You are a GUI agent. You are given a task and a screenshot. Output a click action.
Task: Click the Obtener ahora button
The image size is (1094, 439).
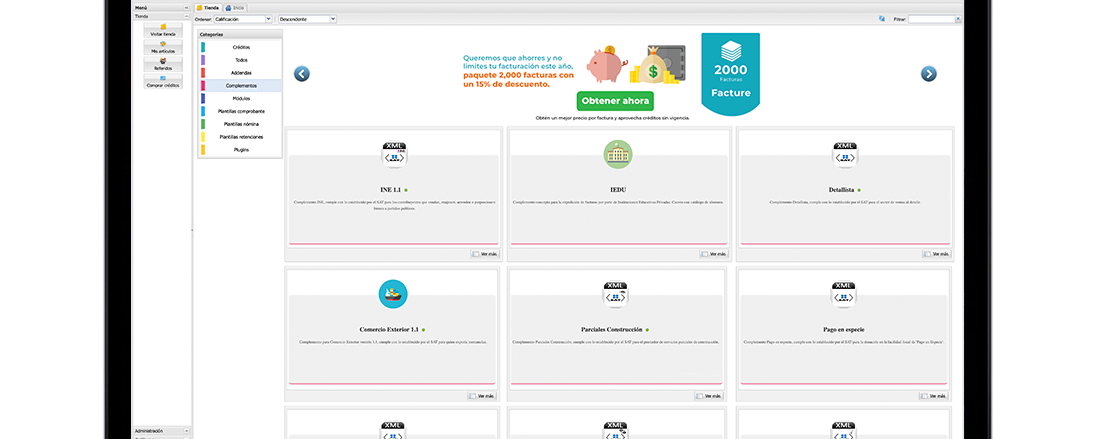tap(615, 101)
